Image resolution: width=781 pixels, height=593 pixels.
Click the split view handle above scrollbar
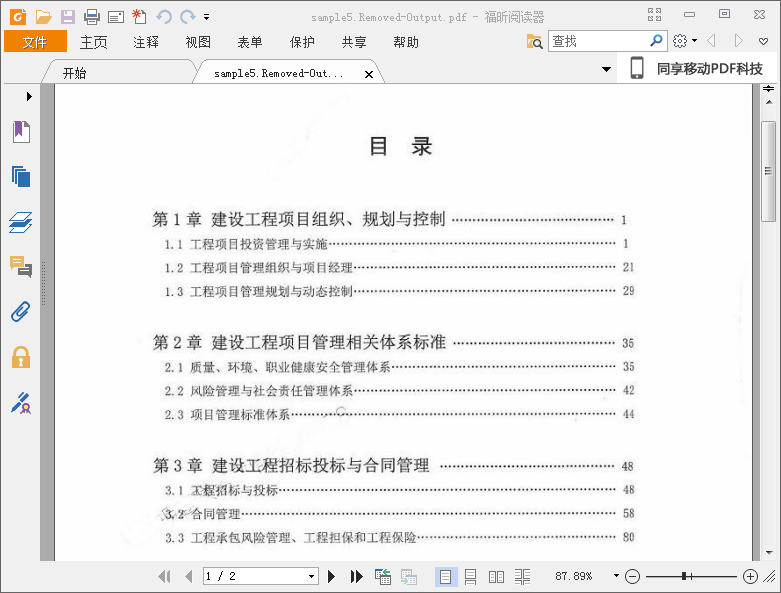[x=769, y=89]
